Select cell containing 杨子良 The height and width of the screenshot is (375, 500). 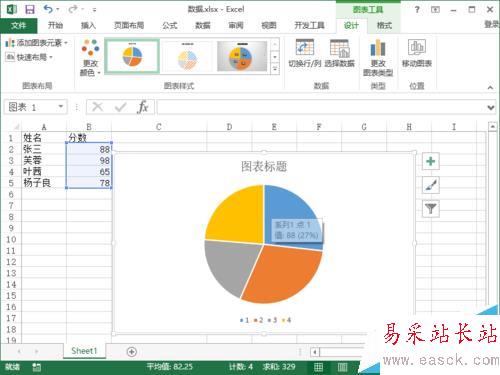coord(44,183)
